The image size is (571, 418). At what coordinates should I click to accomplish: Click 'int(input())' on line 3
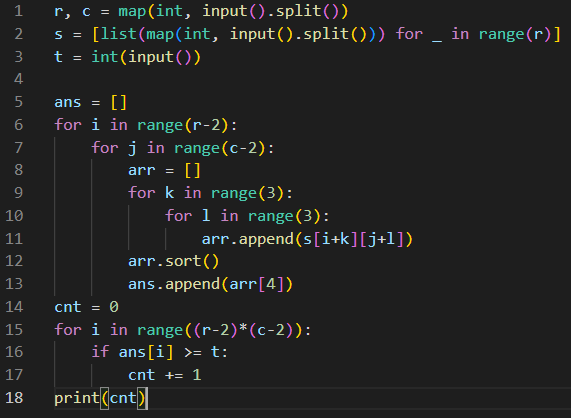146,57
